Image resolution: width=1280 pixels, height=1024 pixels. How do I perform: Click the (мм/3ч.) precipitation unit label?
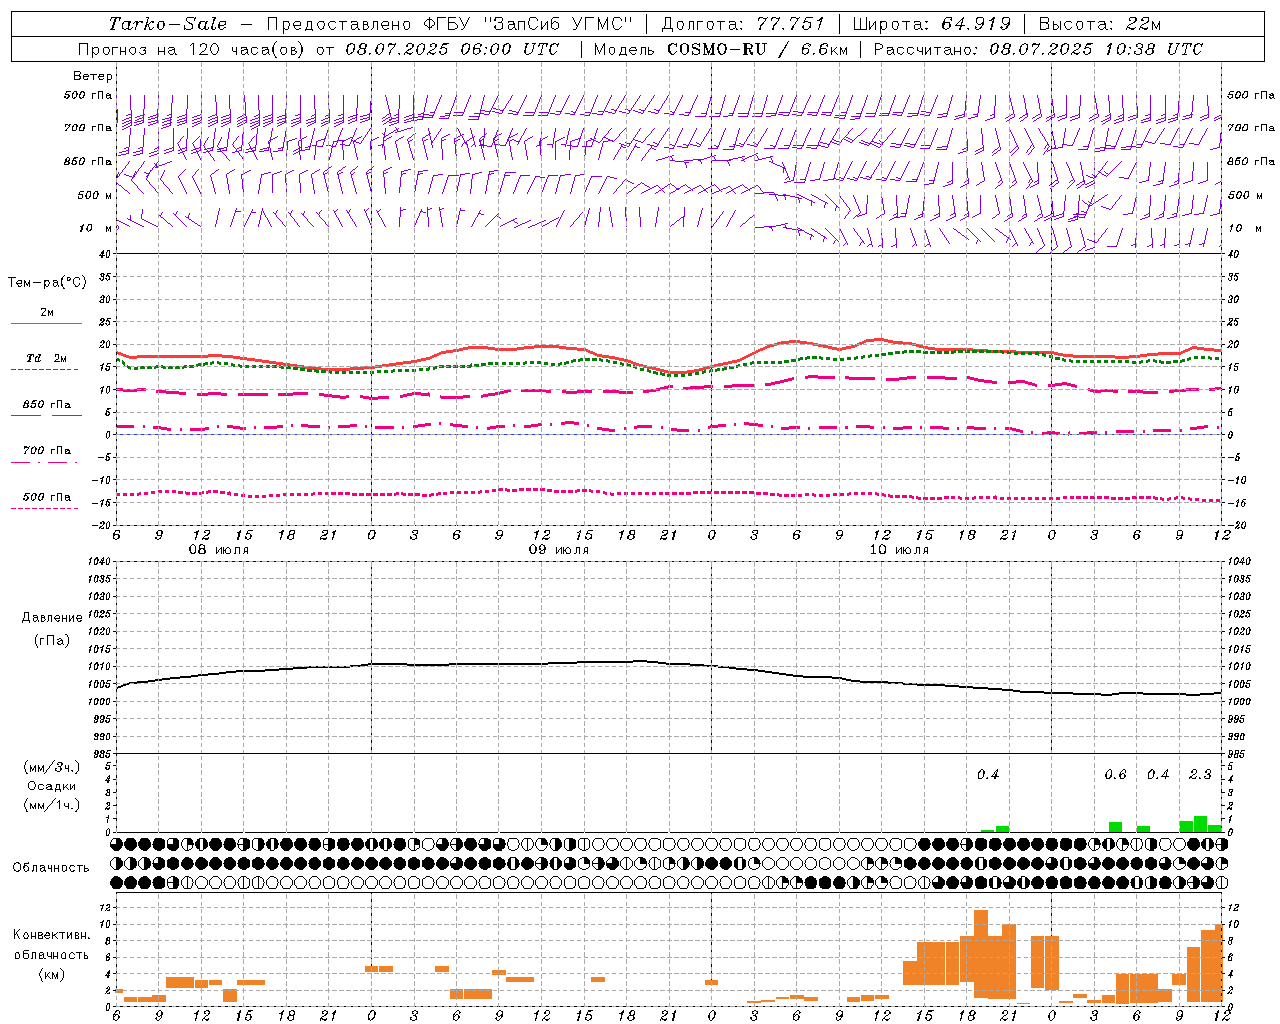(52, 767)
